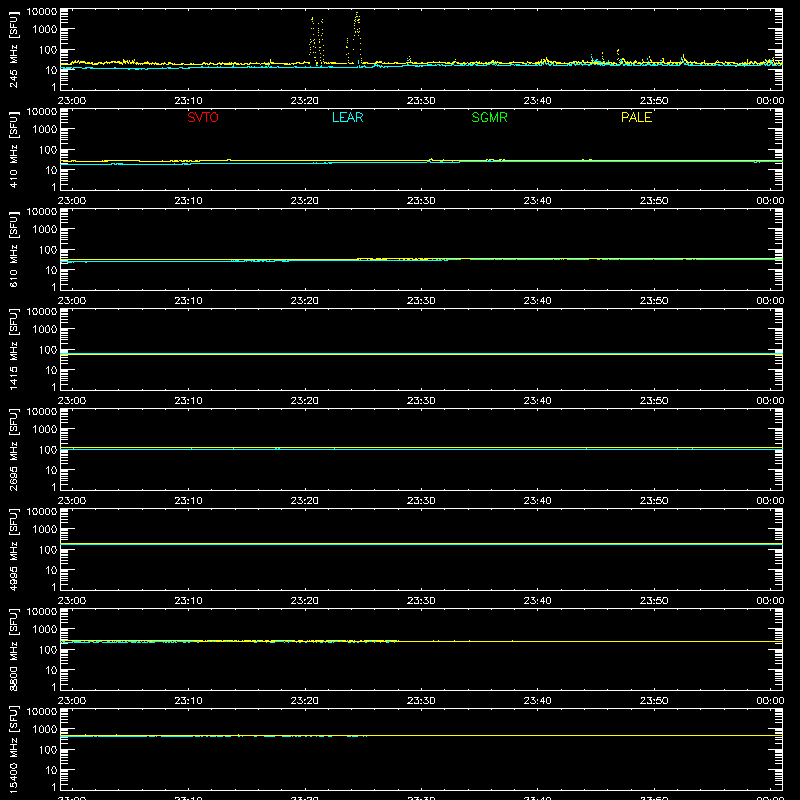Click the 1415 MHz [SFU] axis title
This screenshot has height=800, width=800.
coord(13,350)
